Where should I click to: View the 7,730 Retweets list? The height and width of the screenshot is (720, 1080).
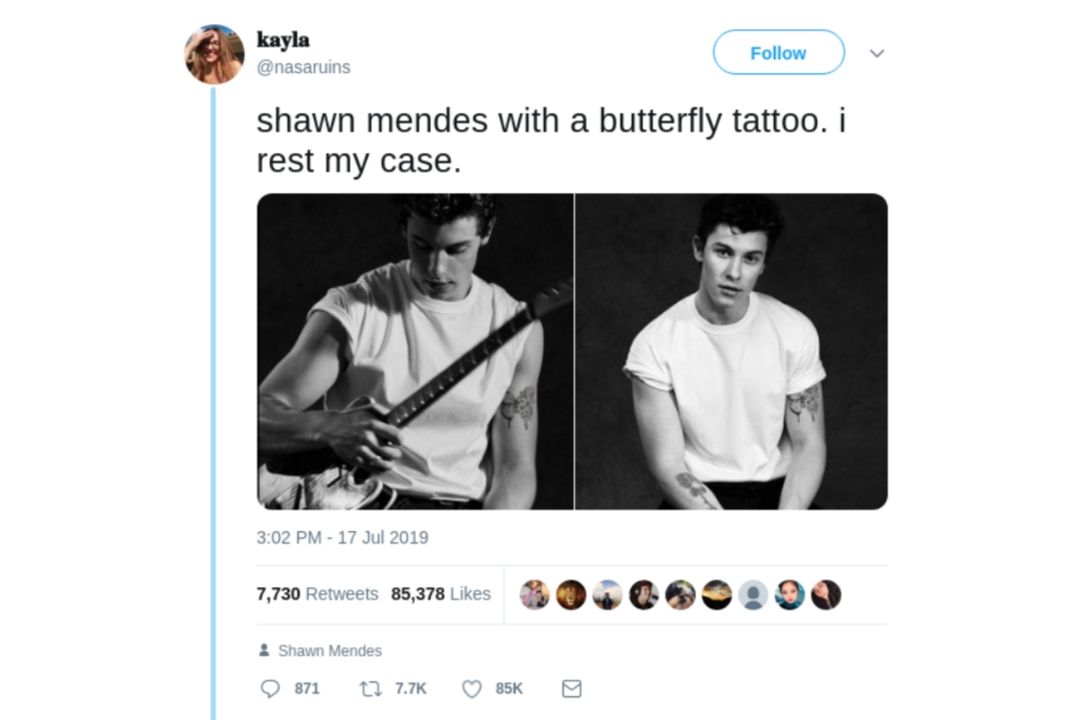click(x=318, y=594)
